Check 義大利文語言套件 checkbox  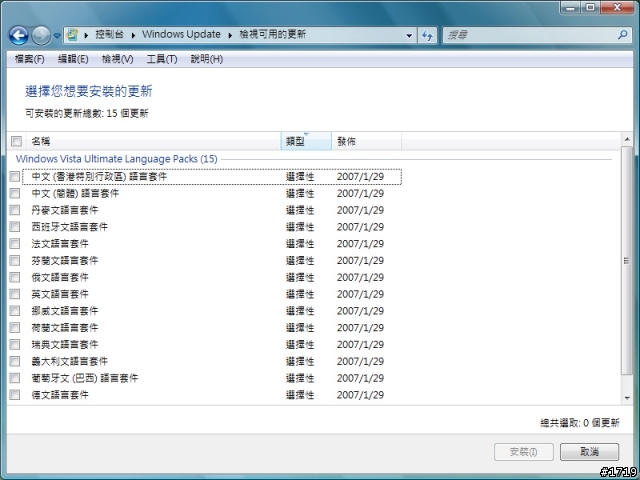15,361
